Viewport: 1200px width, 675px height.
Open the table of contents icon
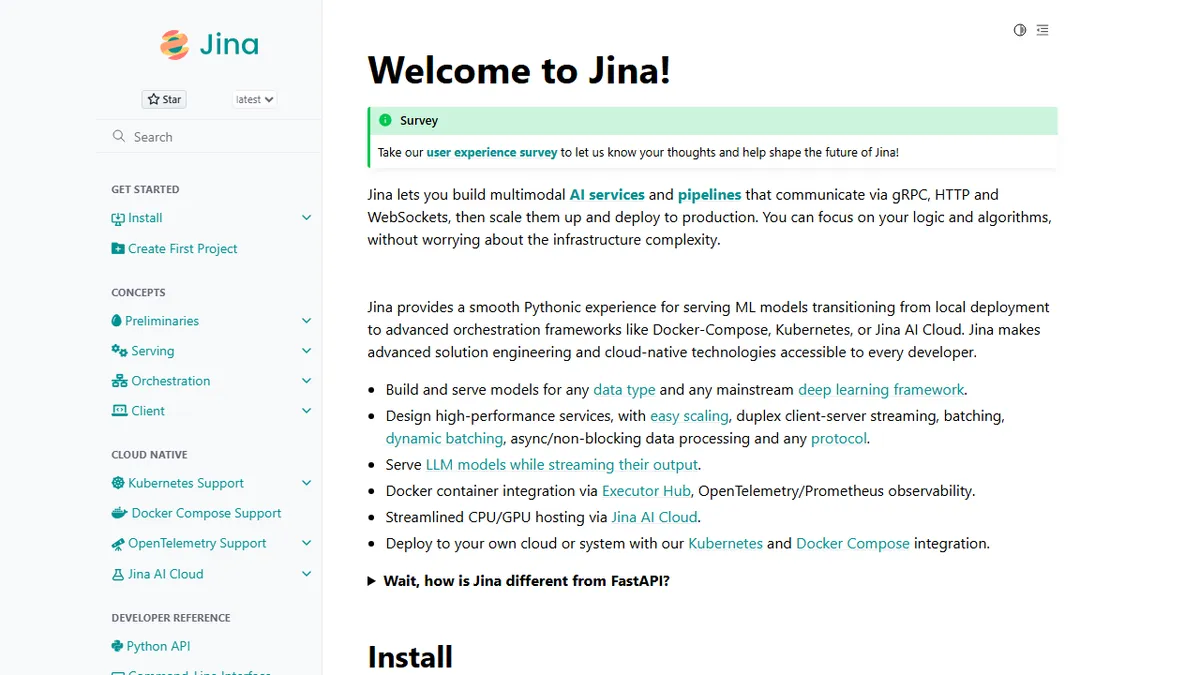pyautogui.click(x=1043, y=30)
